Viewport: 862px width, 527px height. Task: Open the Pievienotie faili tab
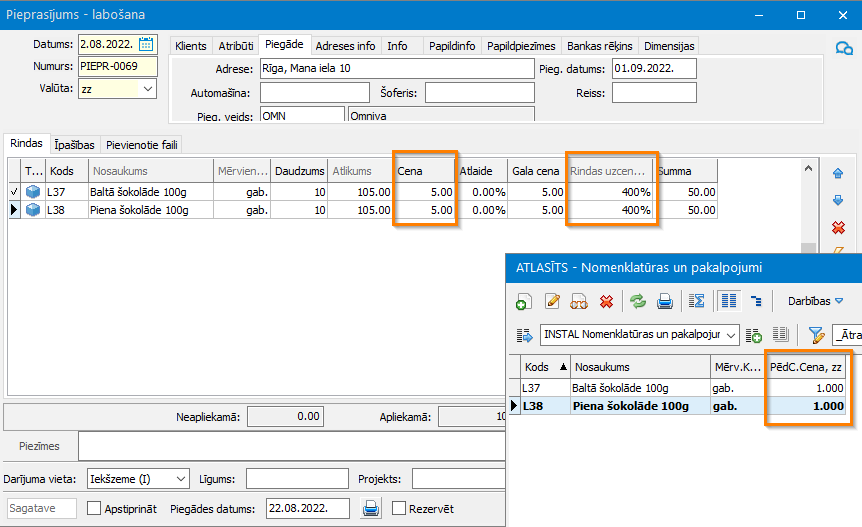tap(142, 145)
